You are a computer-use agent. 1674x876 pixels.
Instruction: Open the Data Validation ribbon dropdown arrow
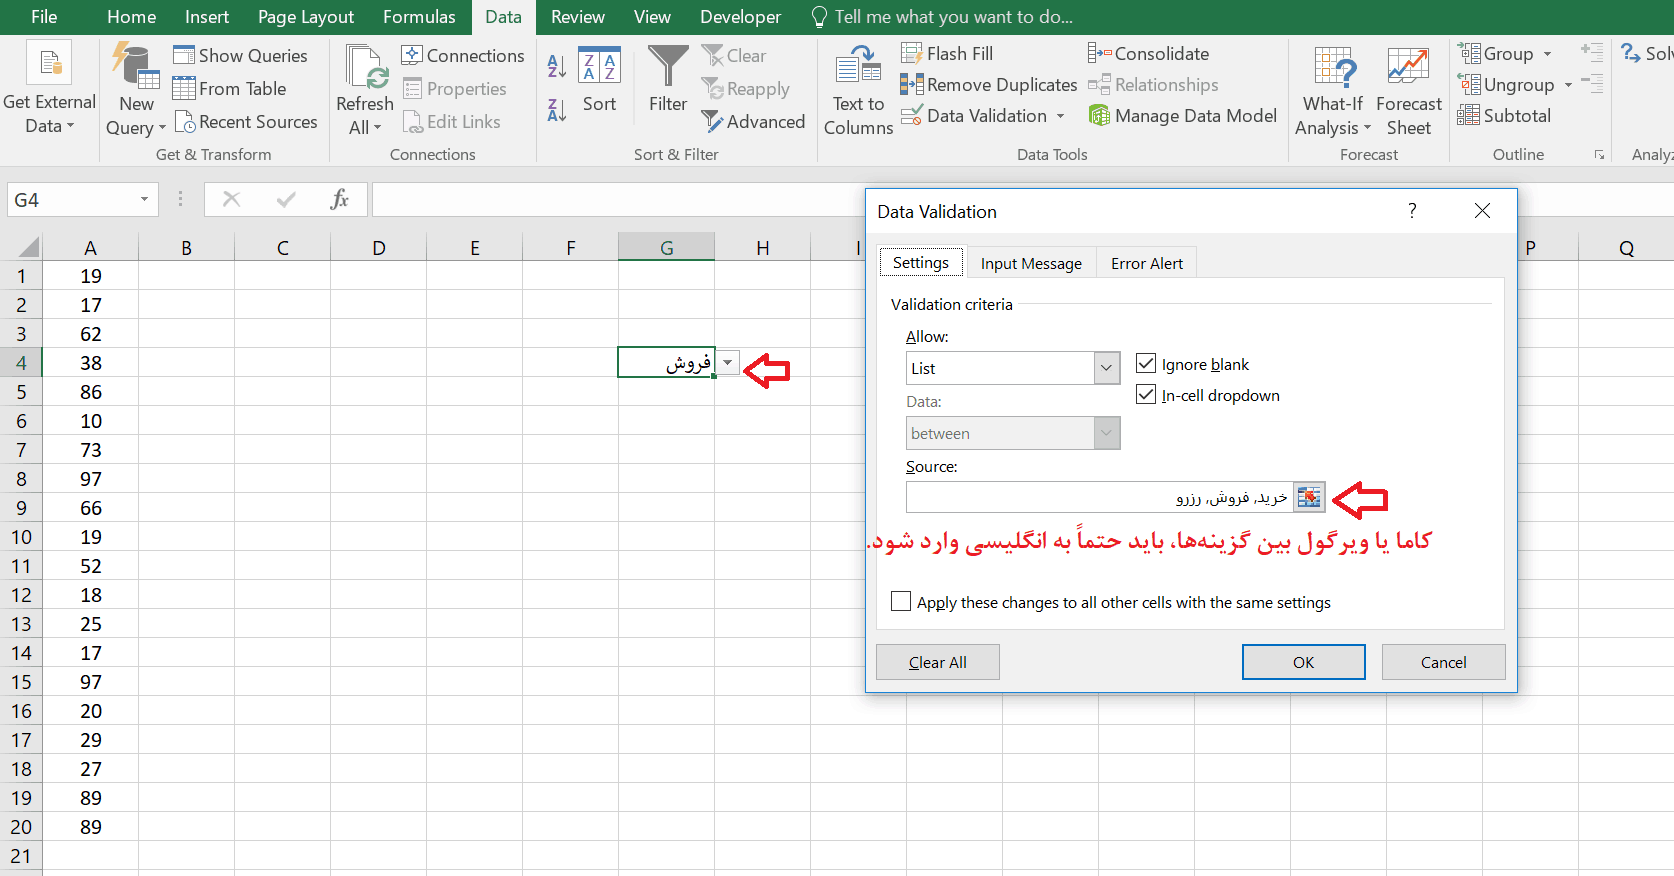(1061, 116)
